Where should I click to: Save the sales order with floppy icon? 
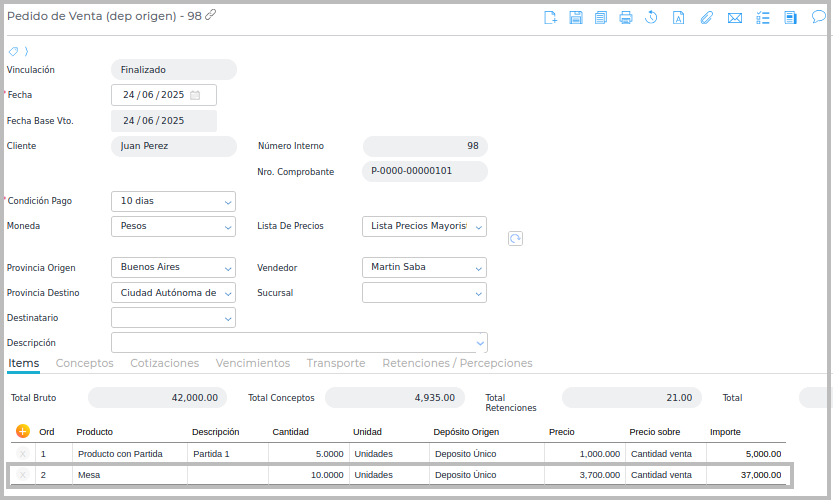(576, 17)
